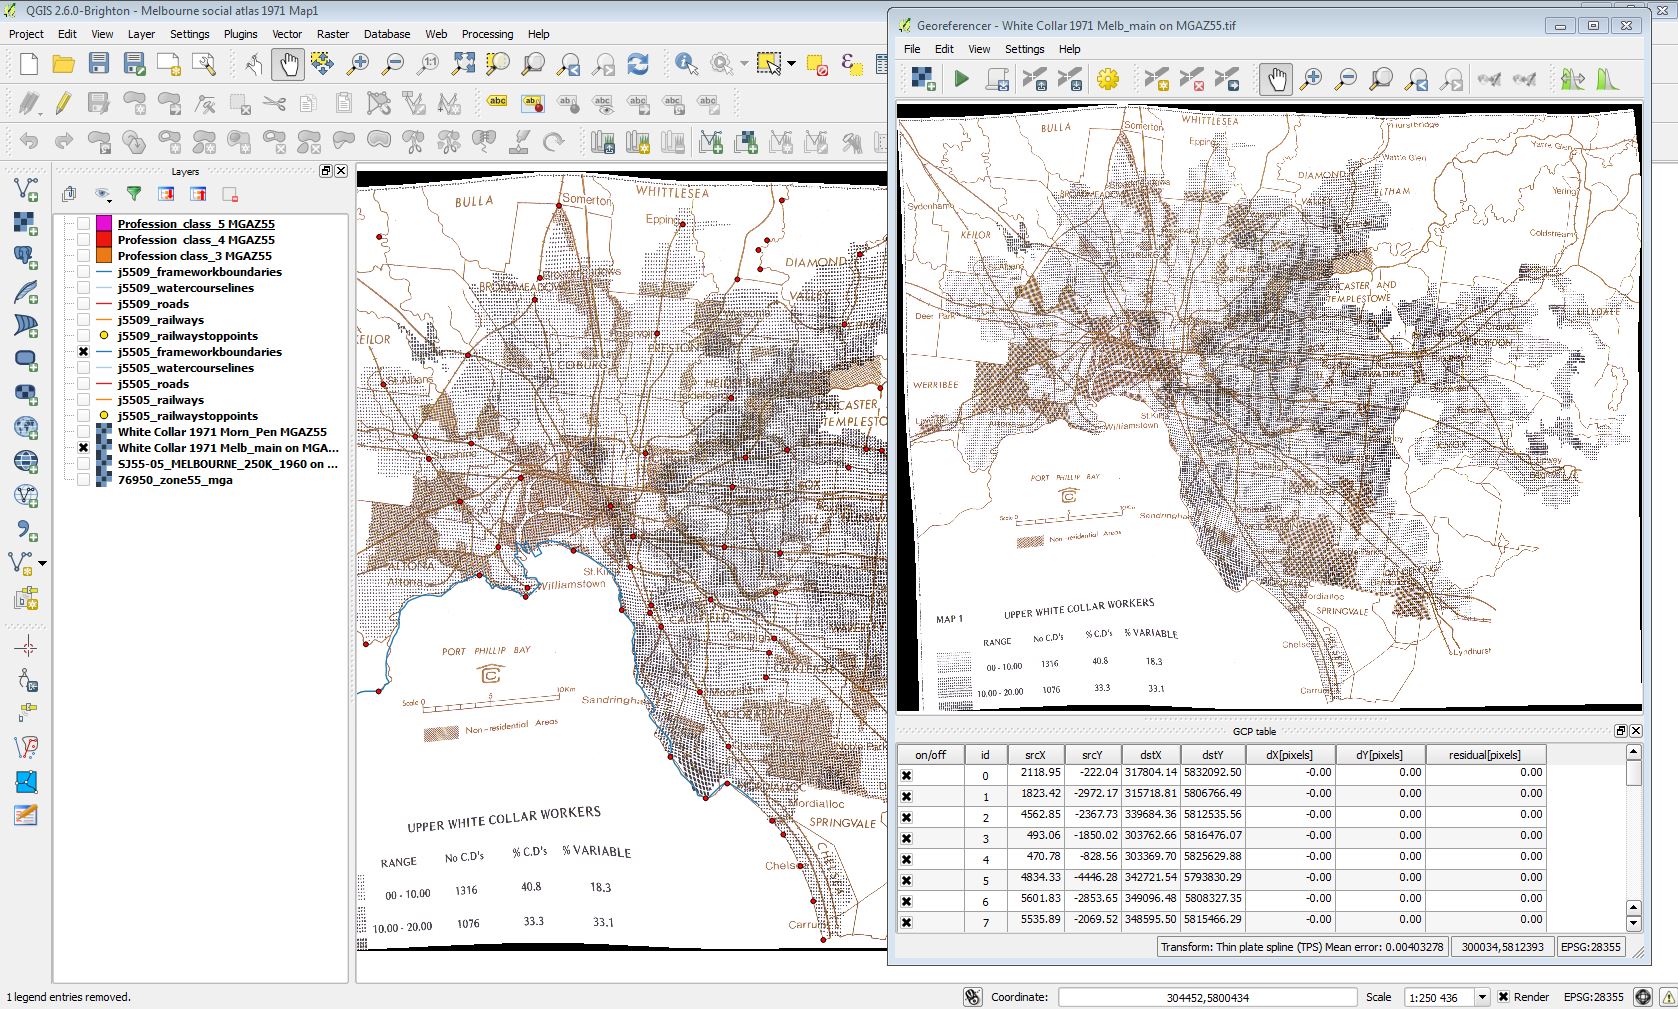Click the Open Project folder icon

pos(63,65)
